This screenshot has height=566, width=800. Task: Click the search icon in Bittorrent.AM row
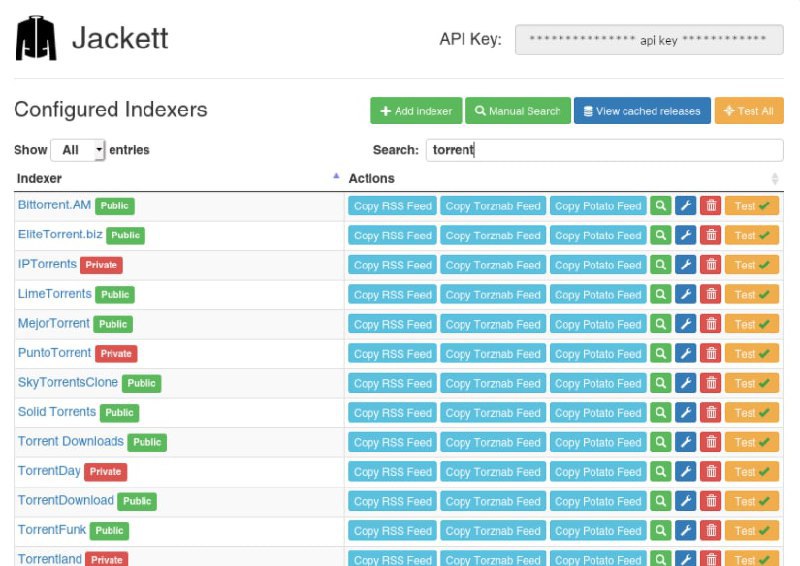pos(660,206)
